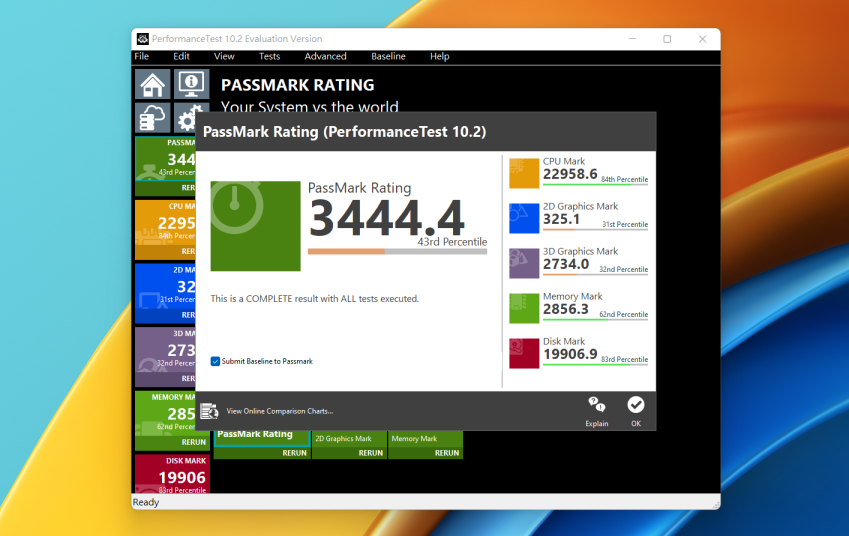Click the CPU Mark 22958.6 value
This screenshot has width=849, height=536.
coord(570,174)
